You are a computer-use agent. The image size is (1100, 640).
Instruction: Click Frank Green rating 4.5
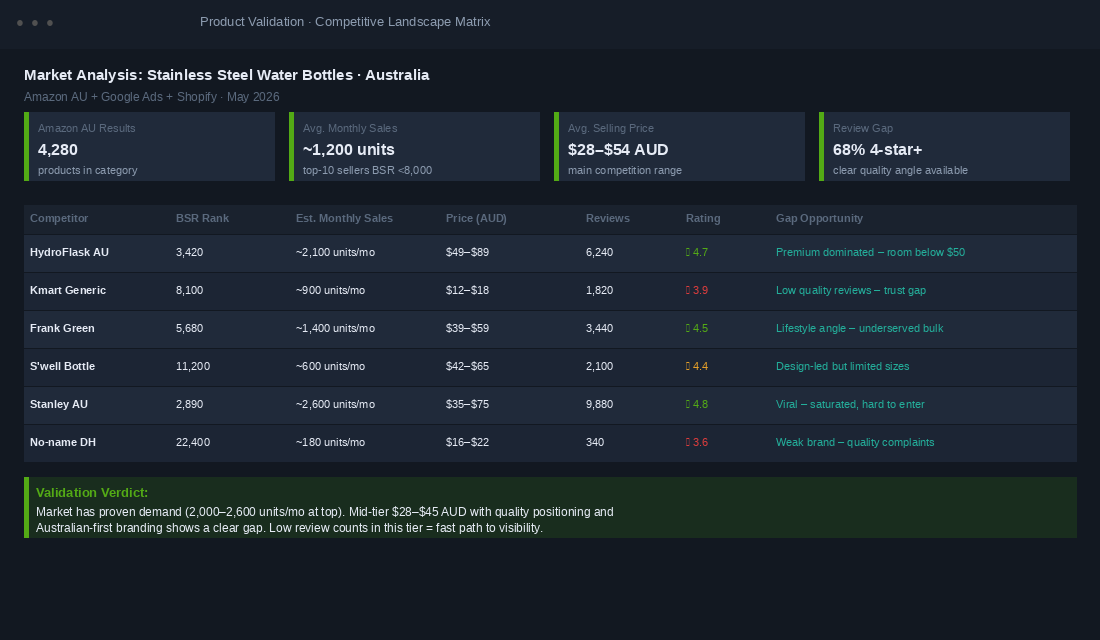tap(697, 328)
